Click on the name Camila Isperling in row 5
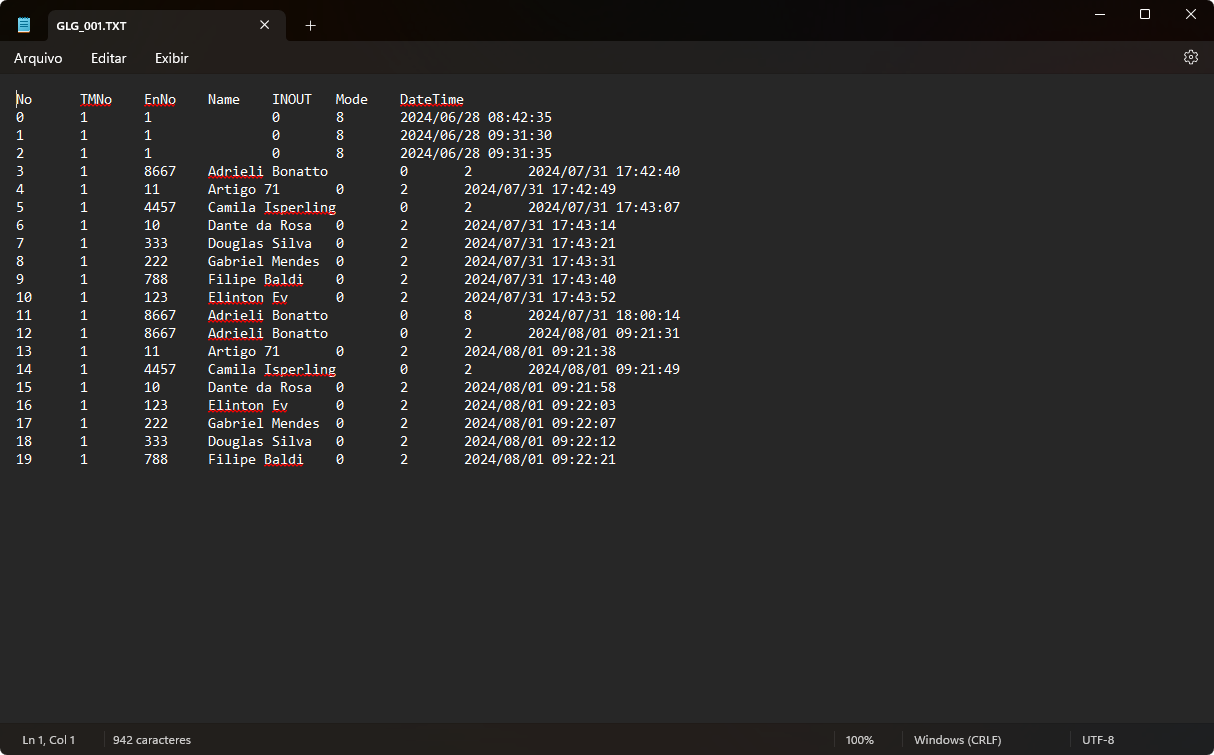The width and height of the screenshot is (1214, 755). (271, 208)
